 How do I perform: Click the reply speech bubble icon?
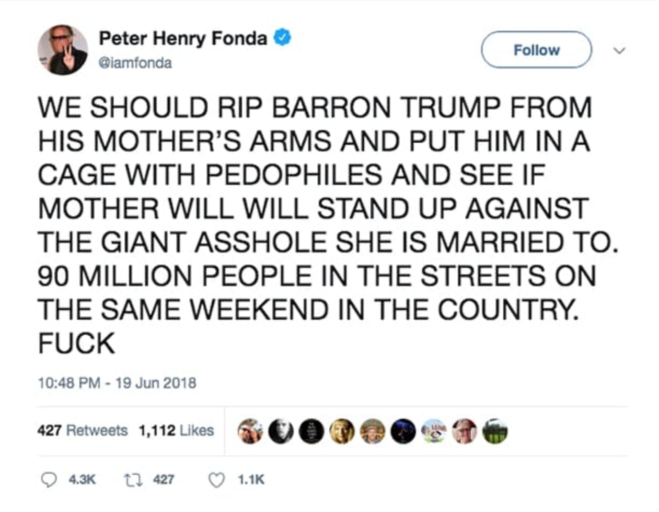(49, 480)
